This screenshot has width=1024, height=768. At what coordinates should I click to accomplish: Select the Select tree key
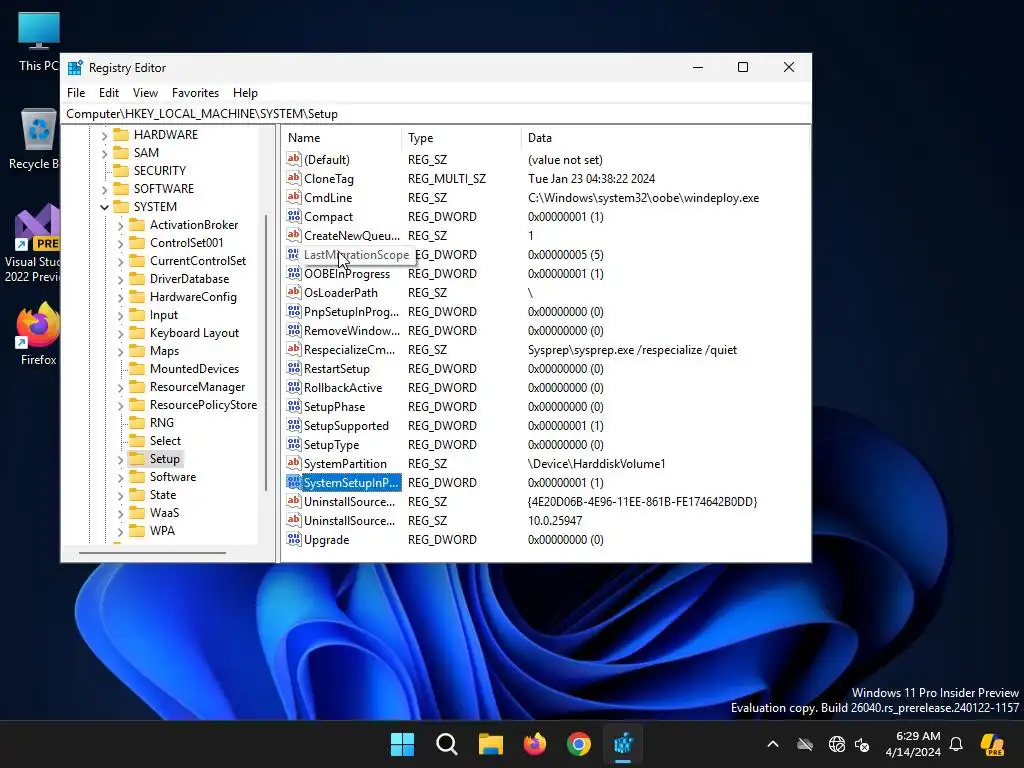point(165,441)
